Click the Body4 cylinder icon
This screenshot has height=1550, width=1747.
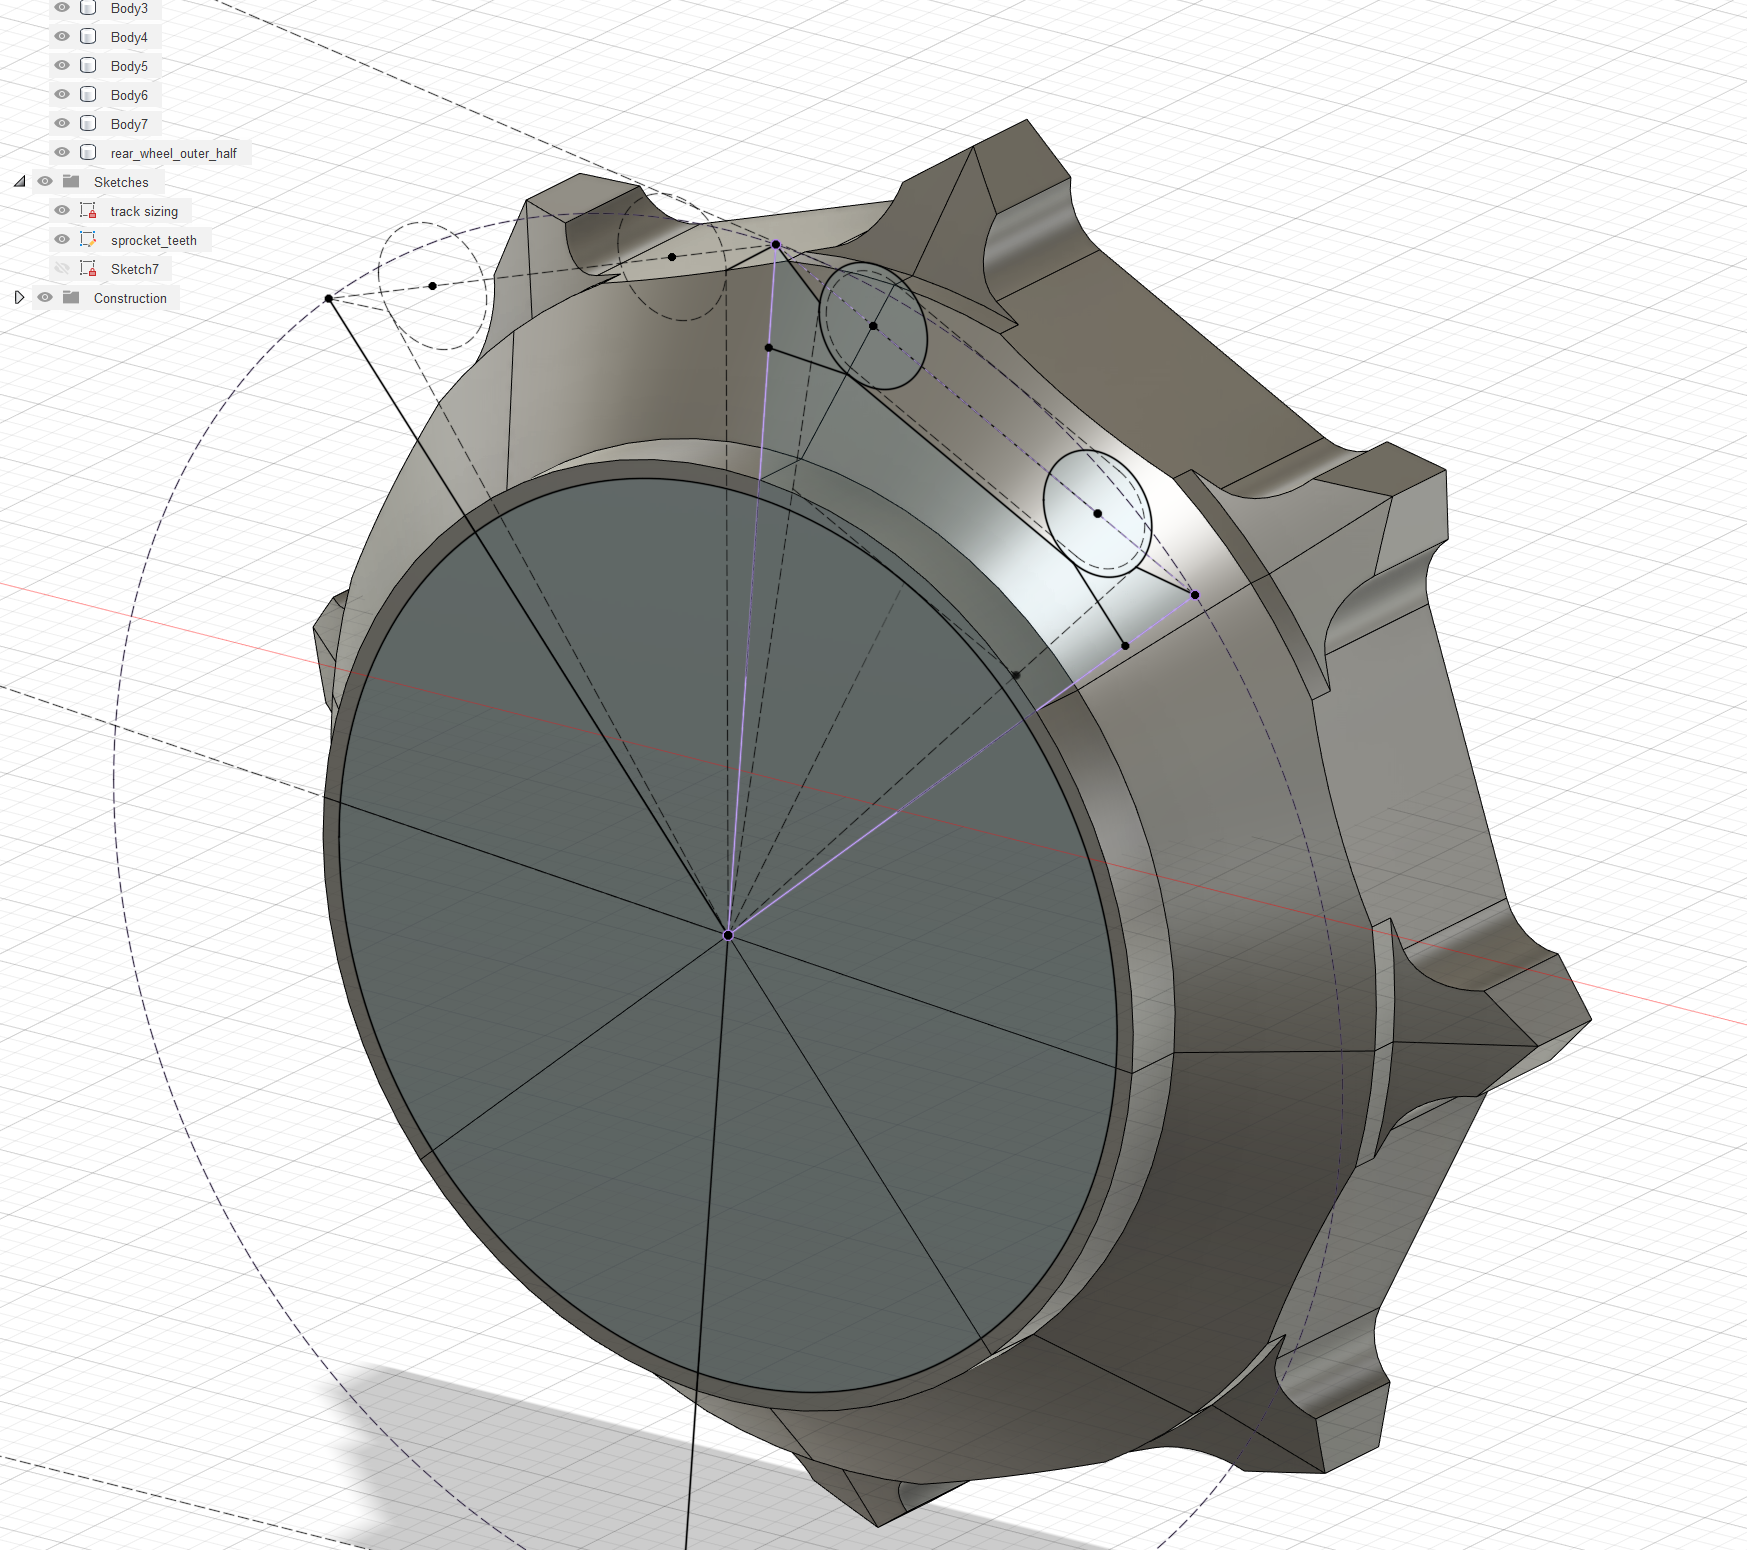click(88, 37)
